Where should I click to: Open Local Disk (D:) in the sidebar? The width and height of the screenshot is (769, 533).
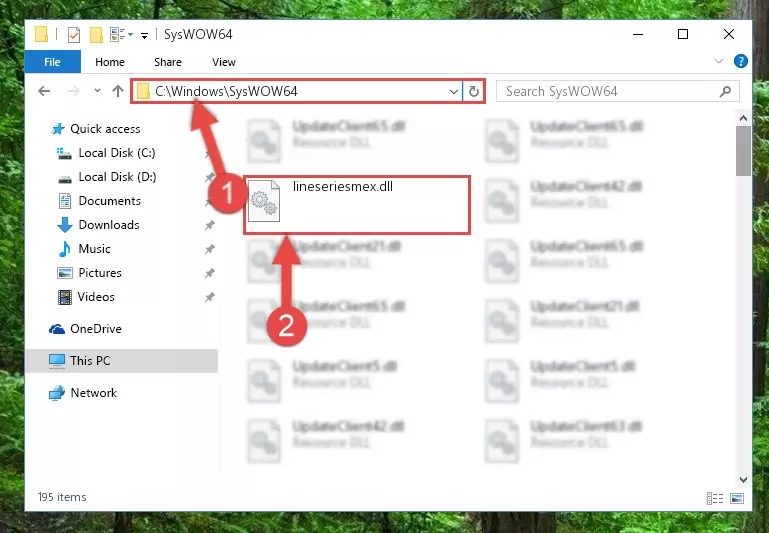[117, 177]
